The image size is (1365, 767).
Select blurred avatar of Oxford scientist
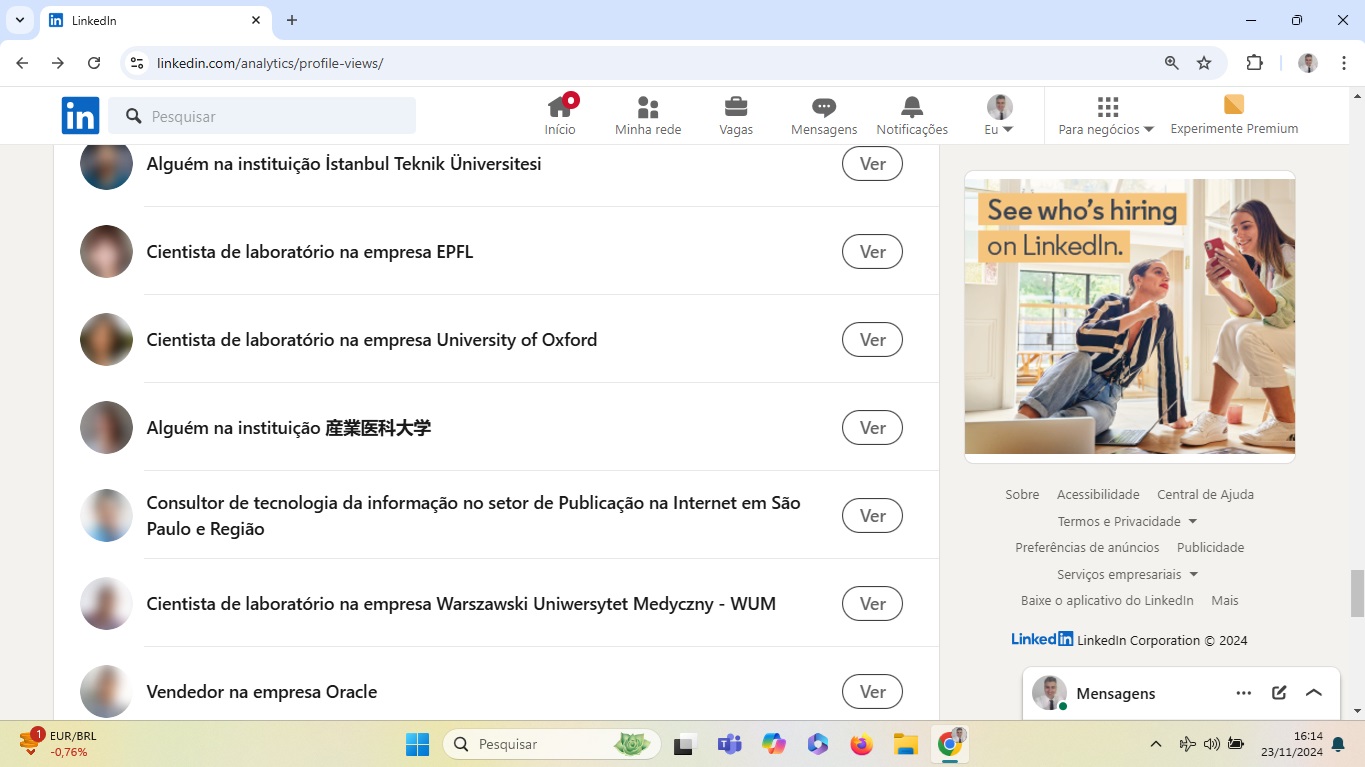pyautogui.click(x=106, y=340)
